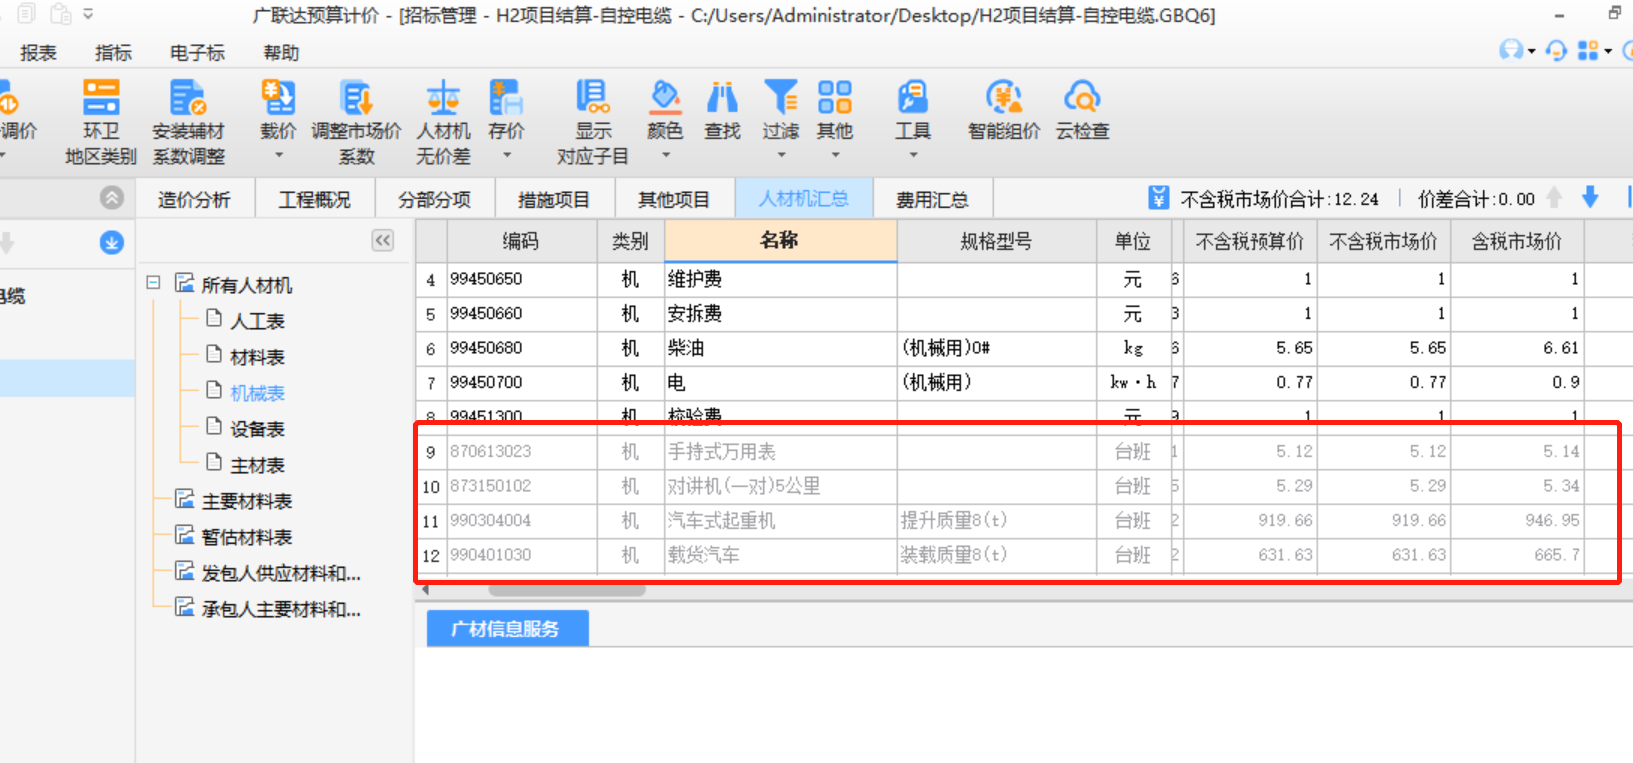This screenshot has height=763, width=1633.
Task: Open dropdown arrow next to the apps grid icon
Action: coord(1607,51)
